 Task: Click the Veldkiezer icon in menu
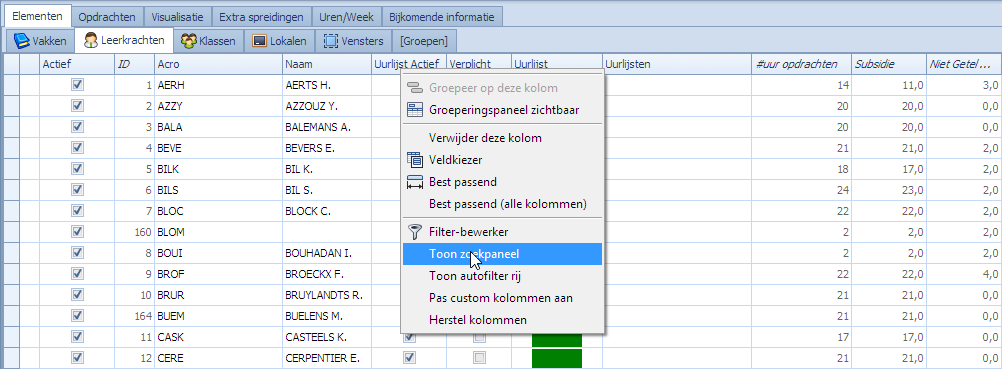click(x=415, y=160)
